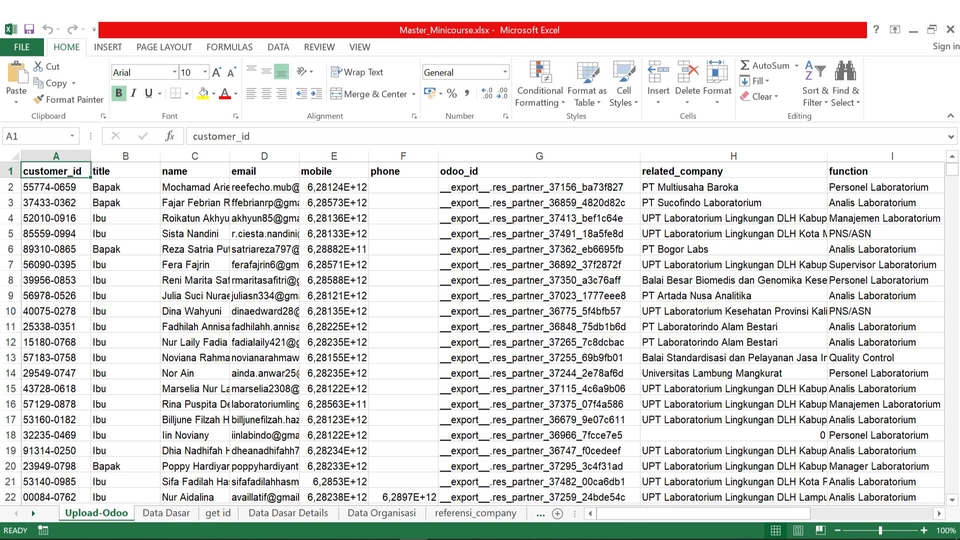960x540 pixels.
Task: Click the Borders icon
Action: (176, 94)
